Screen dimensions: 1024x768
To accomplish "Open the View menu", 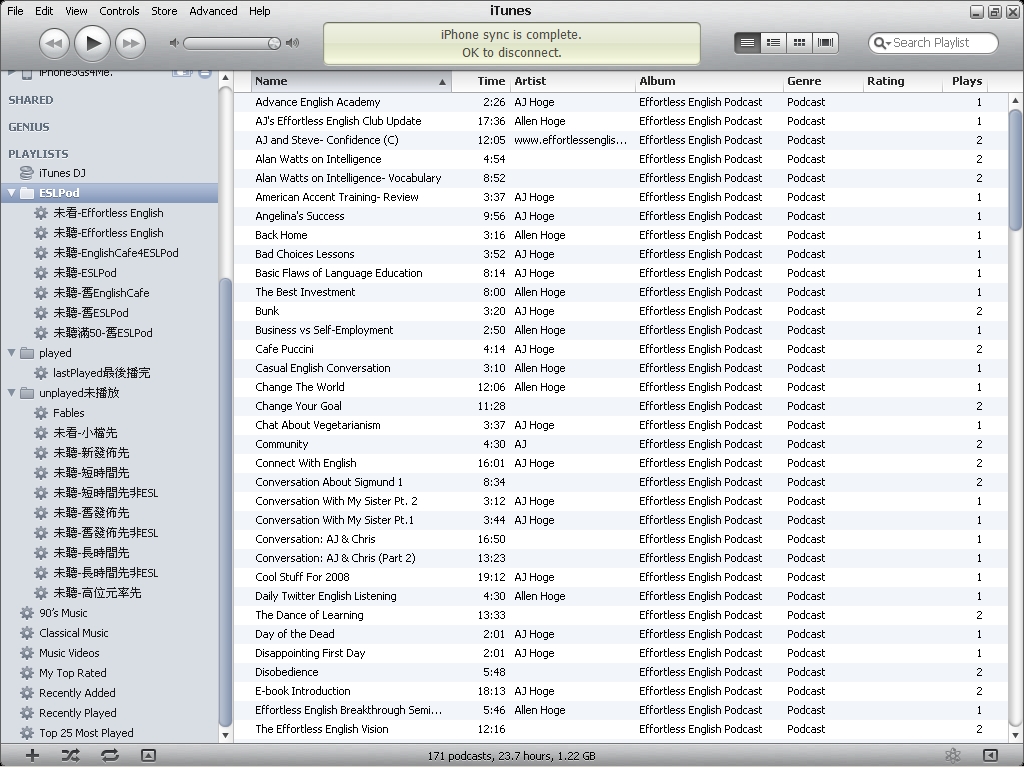I will pos(76,11).
